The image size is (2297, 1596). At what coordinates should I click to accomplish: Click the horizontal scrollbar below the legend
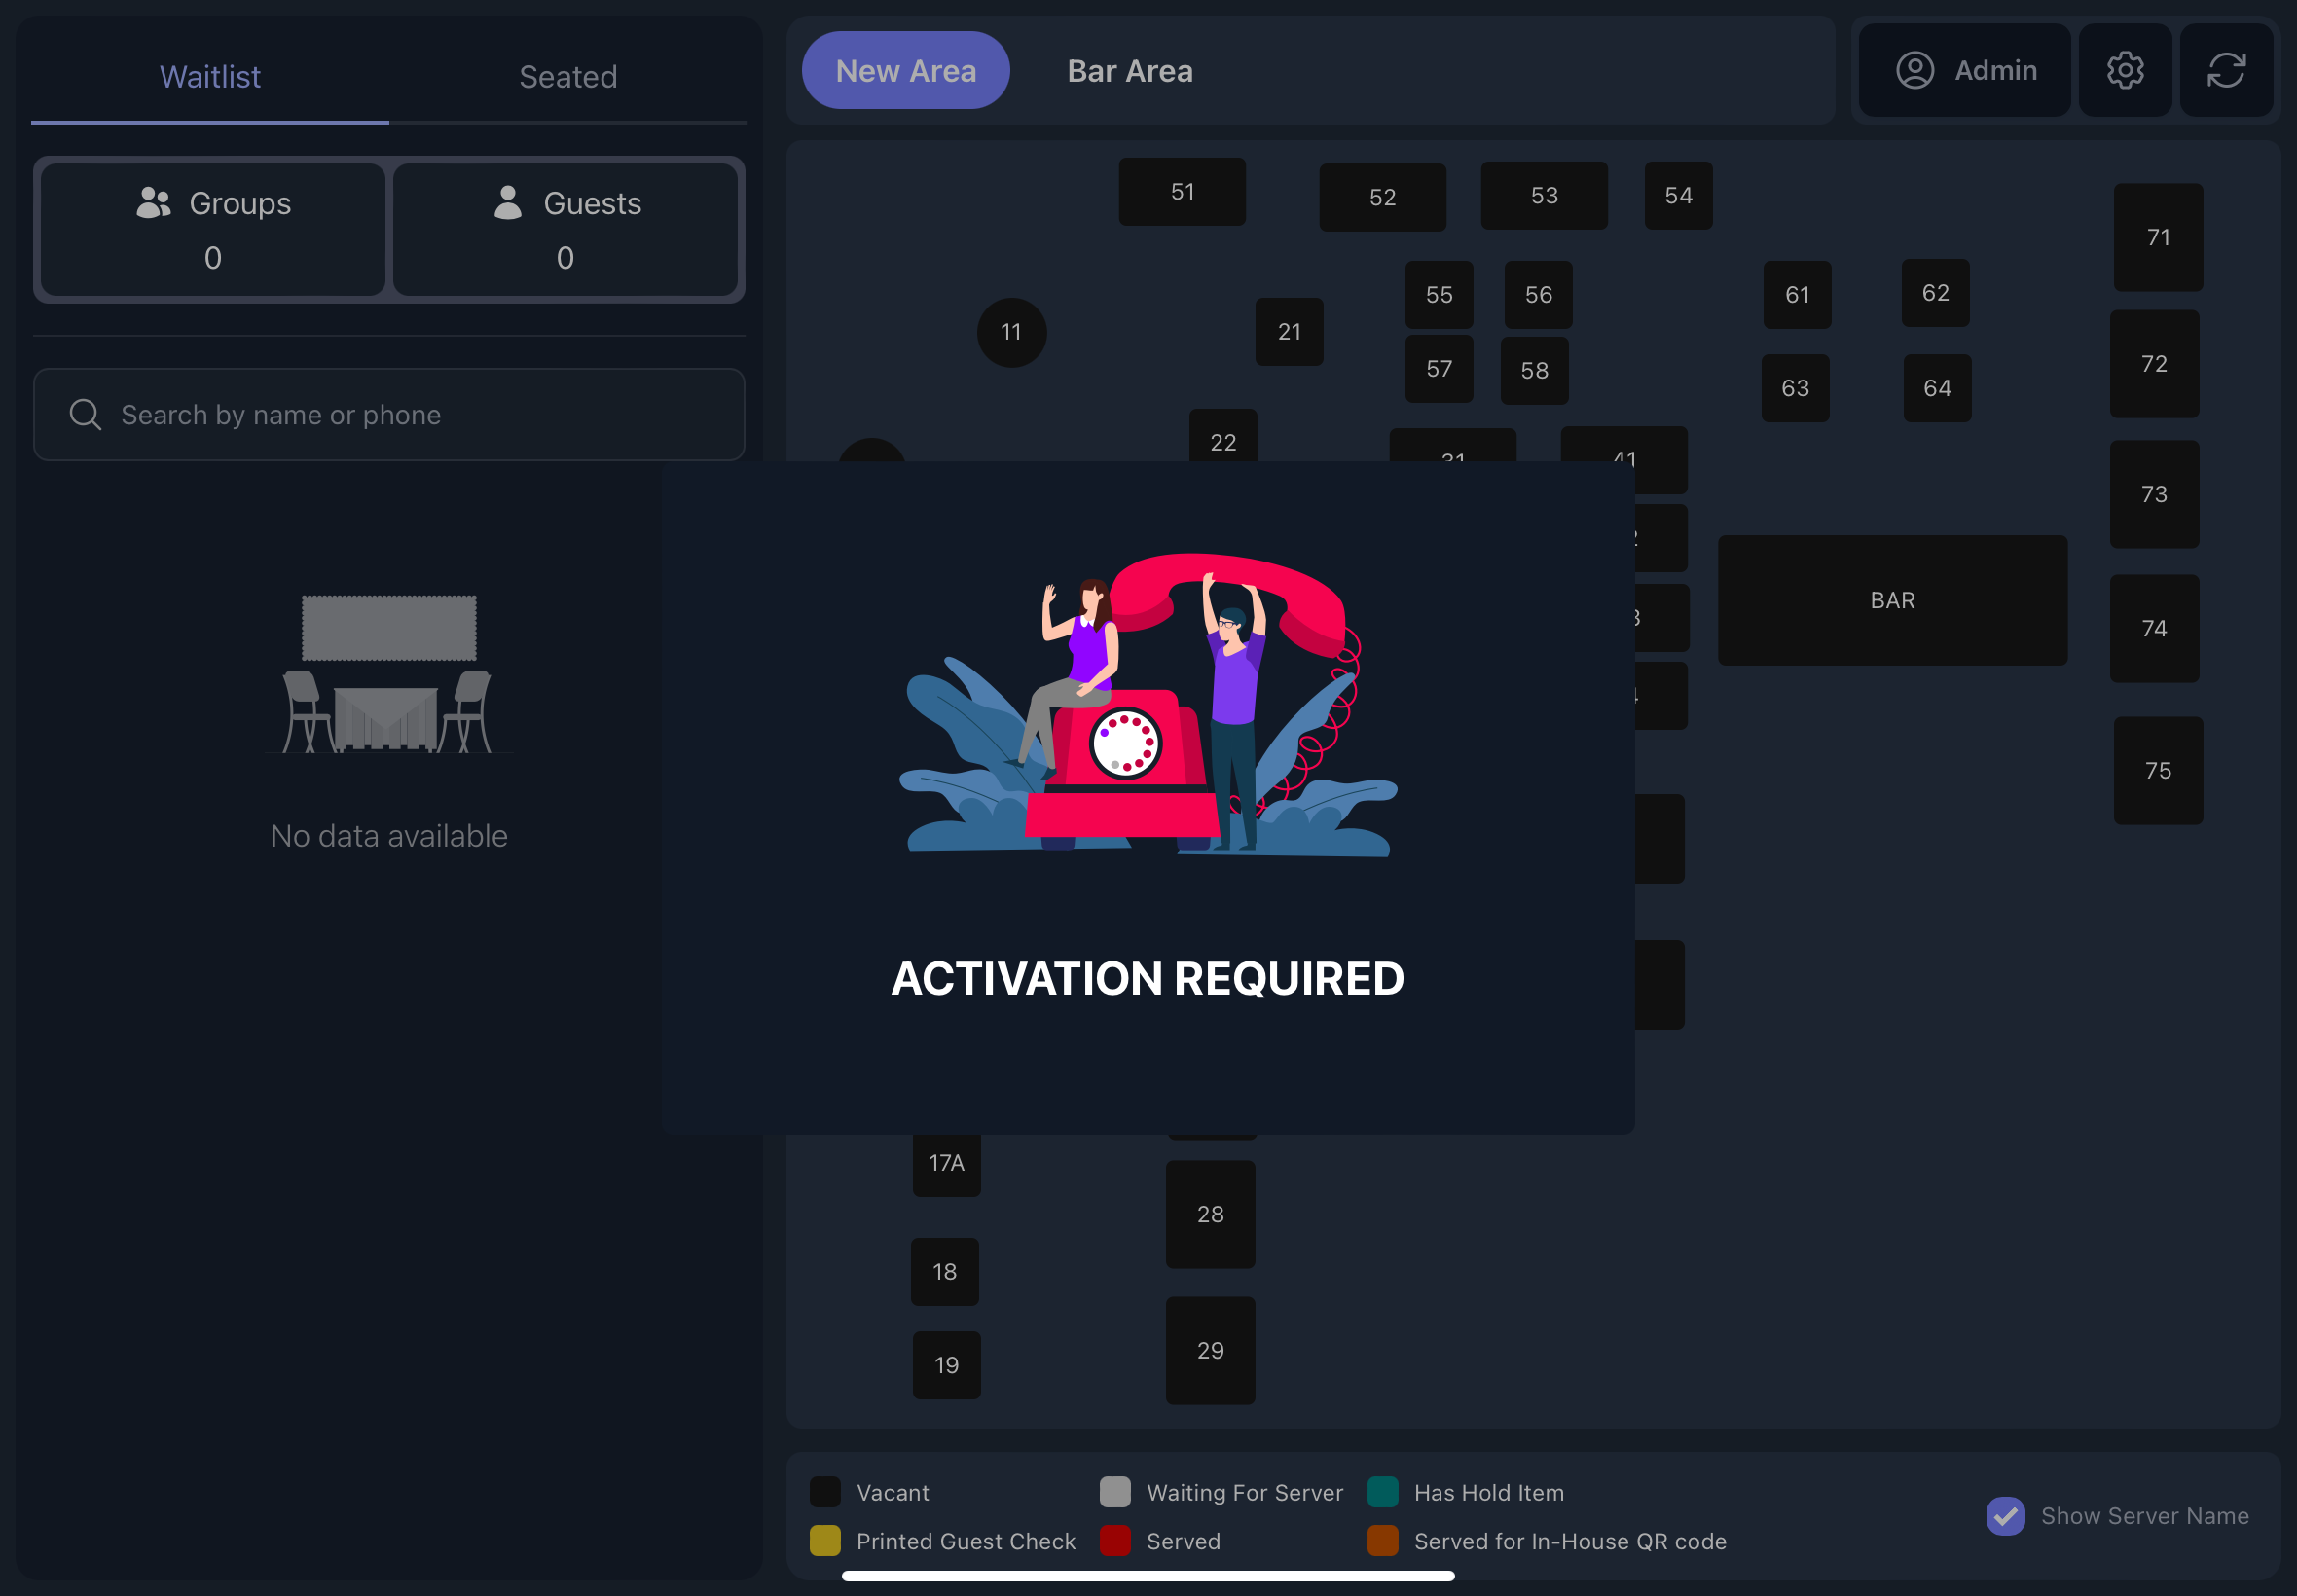tap(1147, 1576)
